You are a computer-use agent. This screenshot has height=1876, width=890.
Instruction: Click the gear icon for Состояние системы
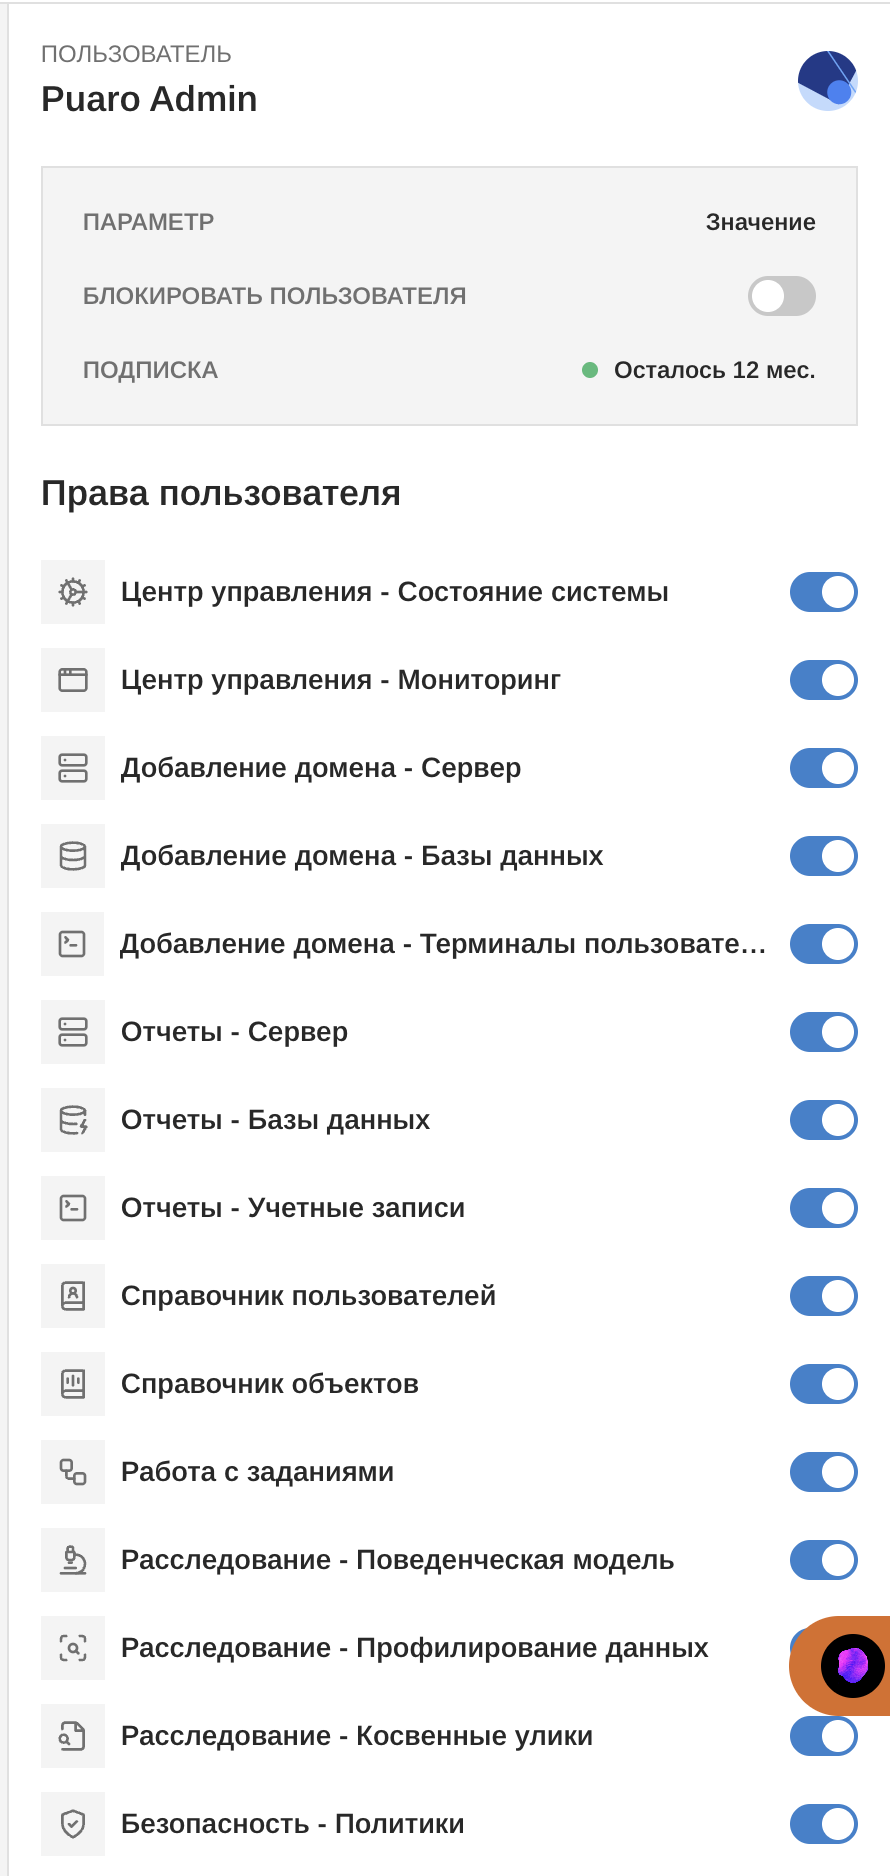coord(72,591)
